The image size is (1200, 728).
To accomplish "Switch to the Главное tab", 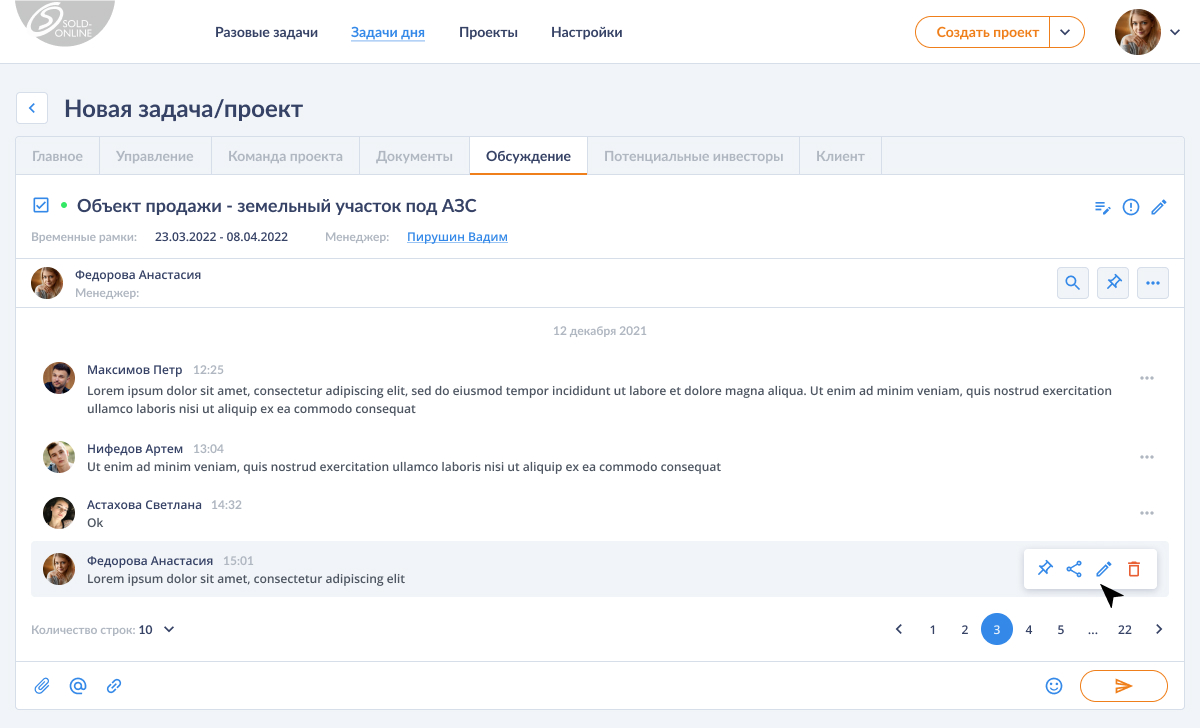I will click(x=58, y=156).
